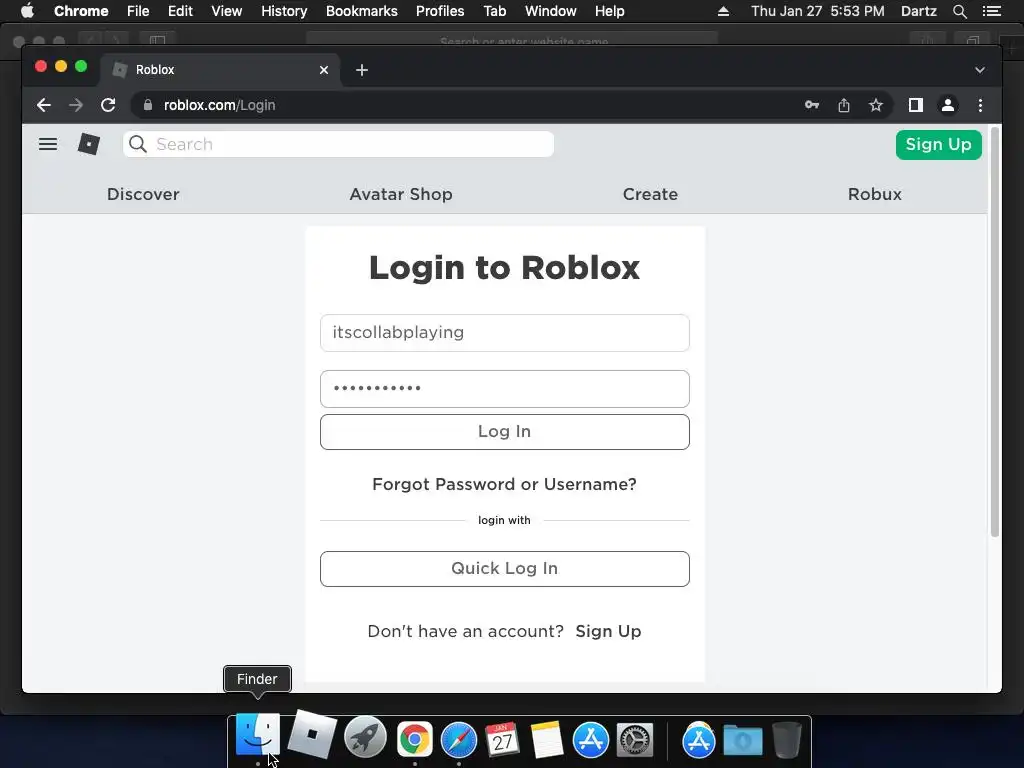Image resolution: width=1024 pixels, height=768 pixels.
Task: Open Launchpad rocket icon in Dock
Action: pyautogui.click(x=365, y=738)
